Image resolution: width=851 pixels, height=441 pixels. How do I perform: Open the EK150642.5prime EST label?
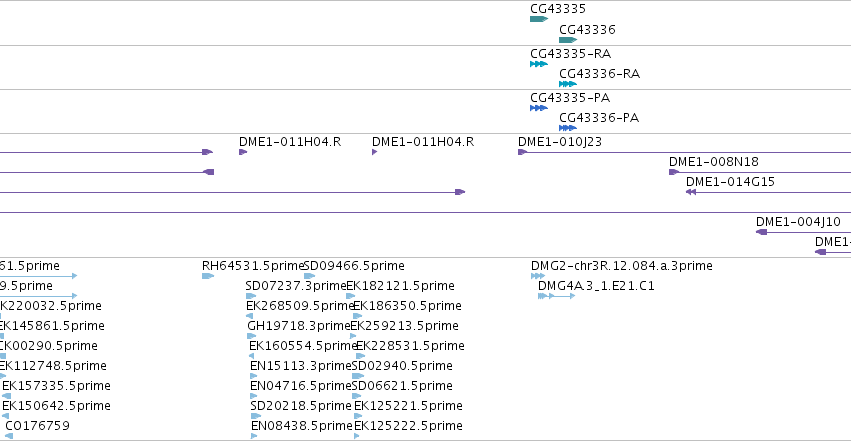point(56,406)
